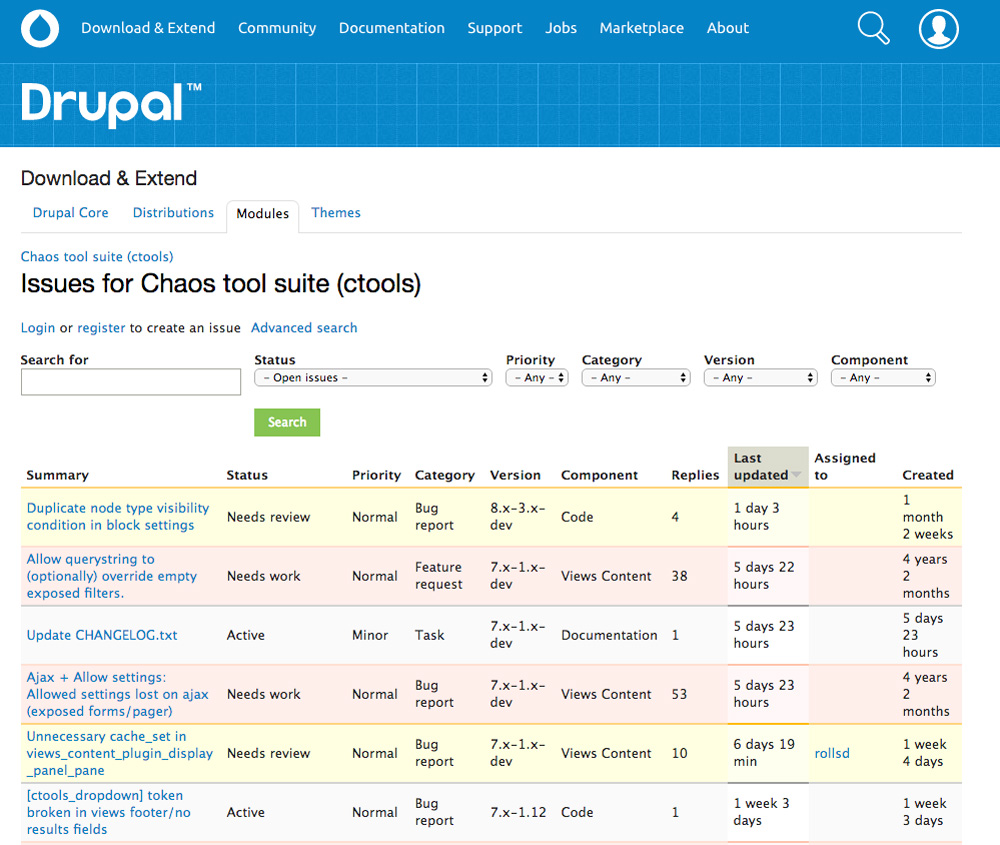Open Download & Extend in top navigation
Screen dimensions: 1000x845
click(x=148, y=28)
